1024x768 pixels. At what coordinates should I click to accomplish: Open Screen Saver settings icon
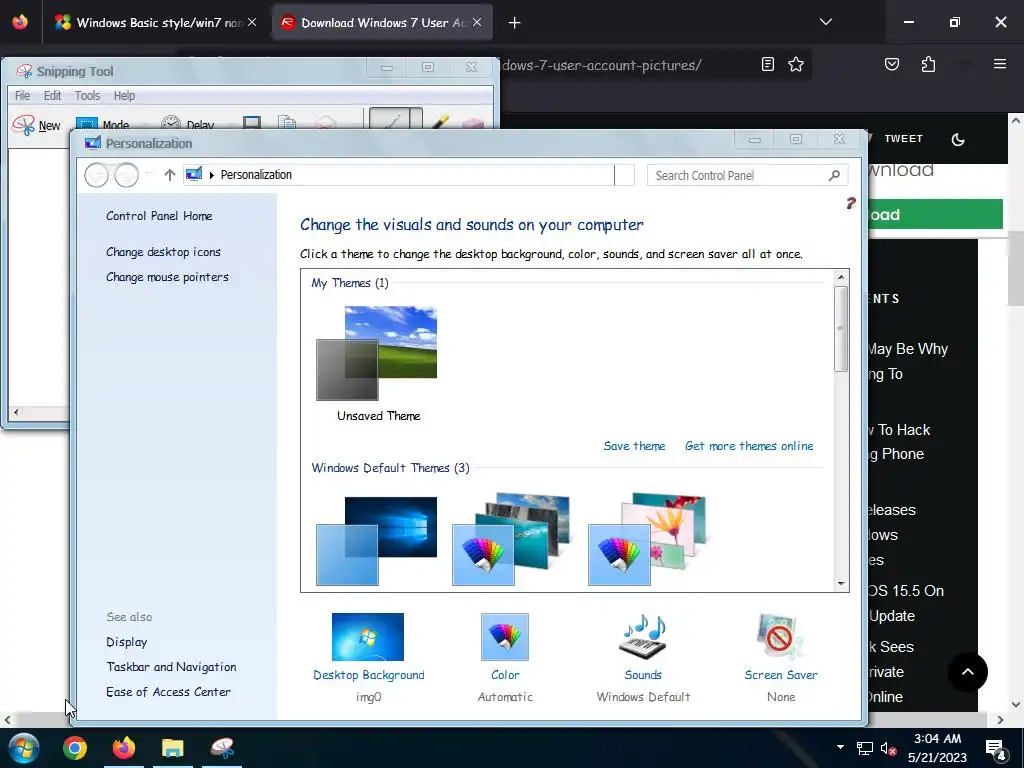(x=780, y=637)
